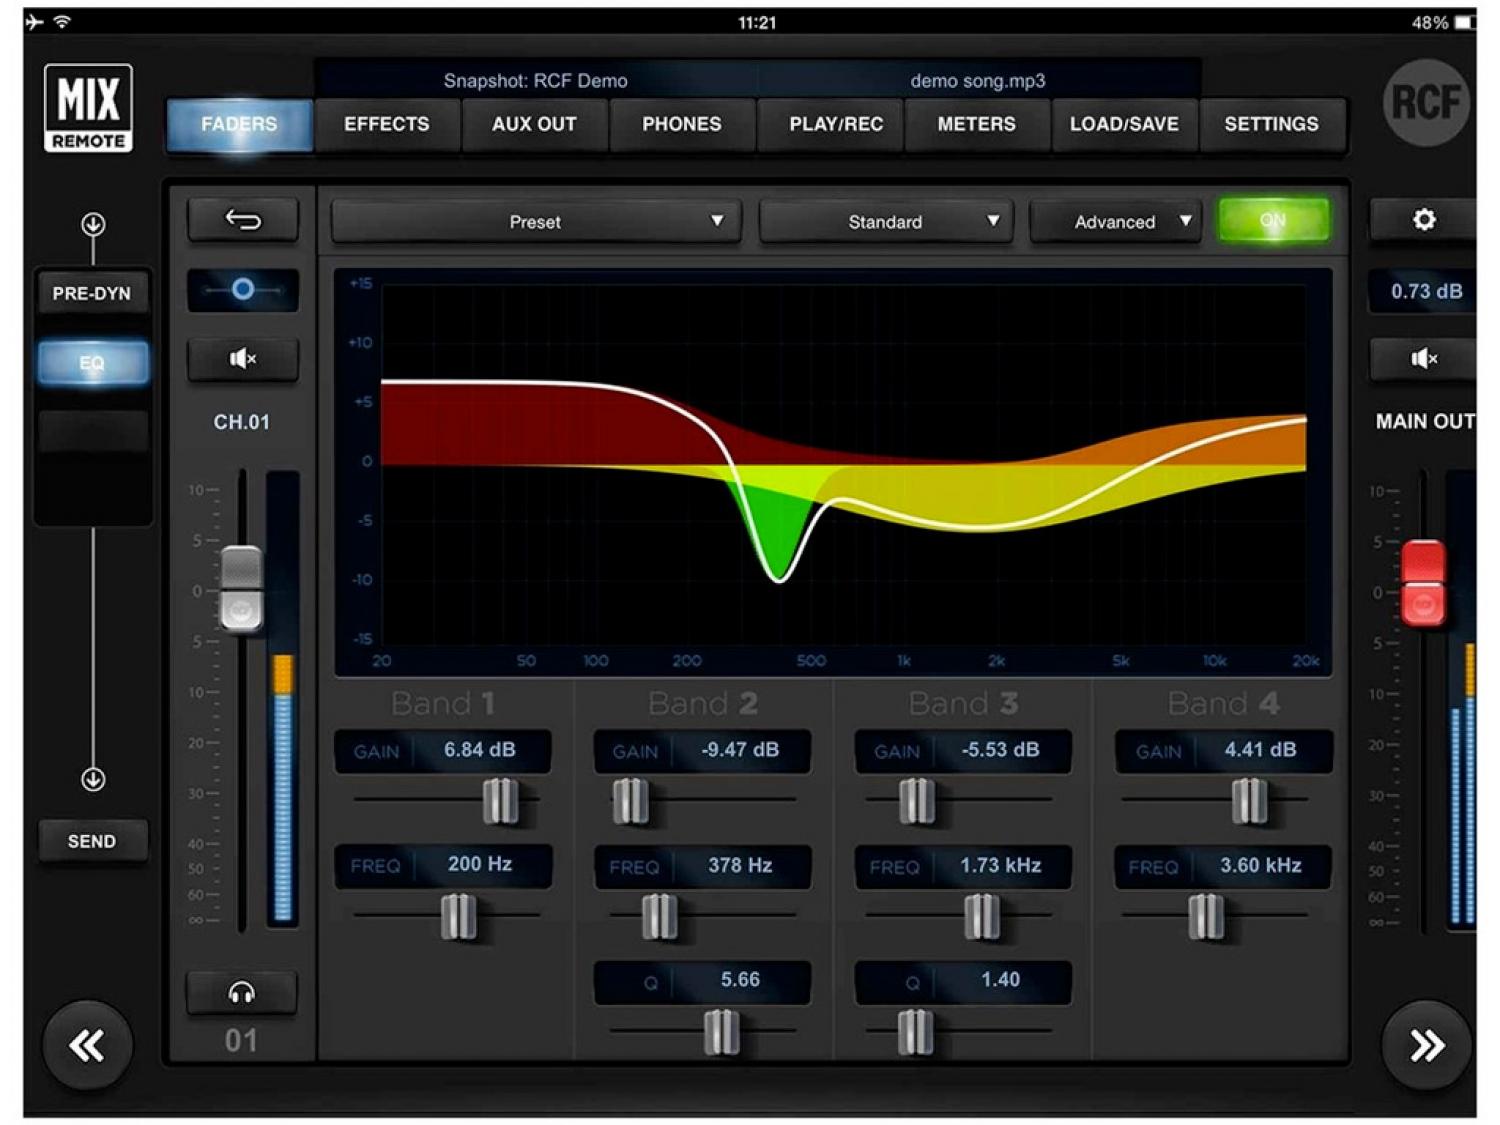The width and height of the screenshot is (1500, 1125).
Task: Click the back arrow return icon
Action: (242, 220)
